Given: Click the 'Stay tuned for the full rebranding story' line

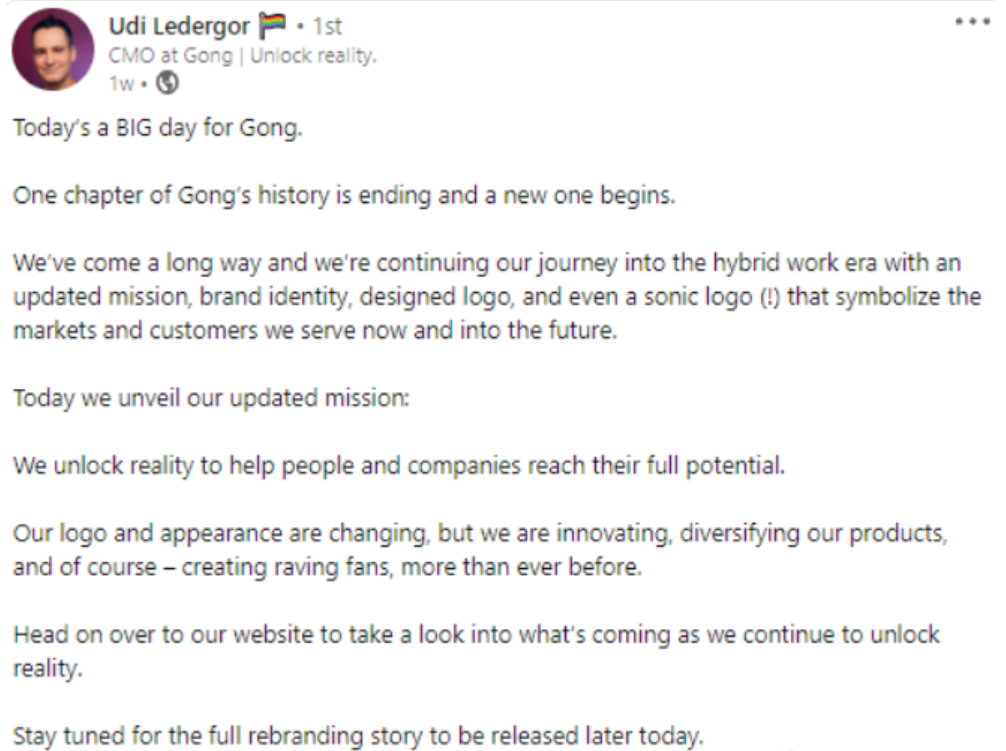Looking at the screenshot, I should 358,735.
